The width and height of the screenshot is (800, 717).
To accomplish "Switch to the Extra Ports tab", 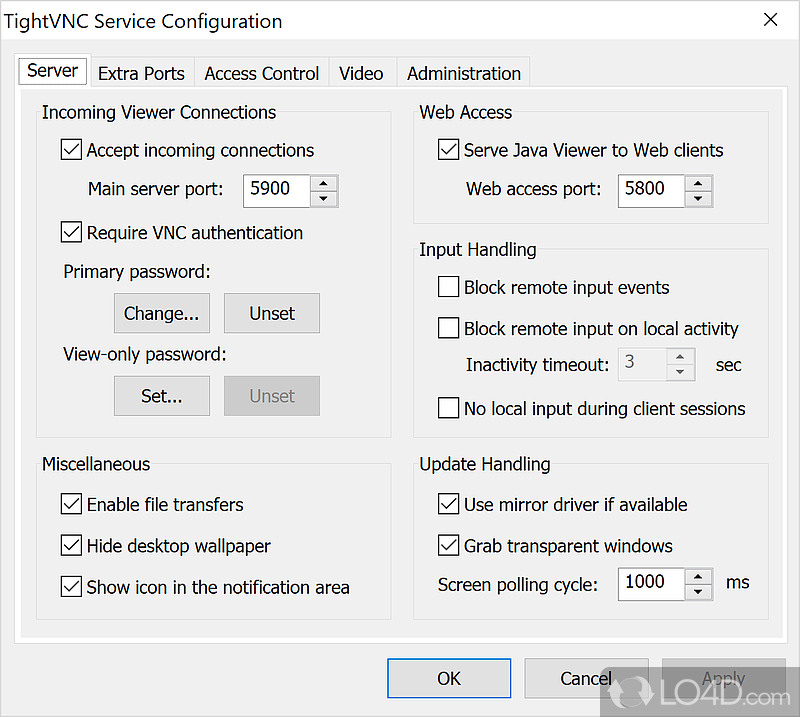I will [x=141, y=73].
